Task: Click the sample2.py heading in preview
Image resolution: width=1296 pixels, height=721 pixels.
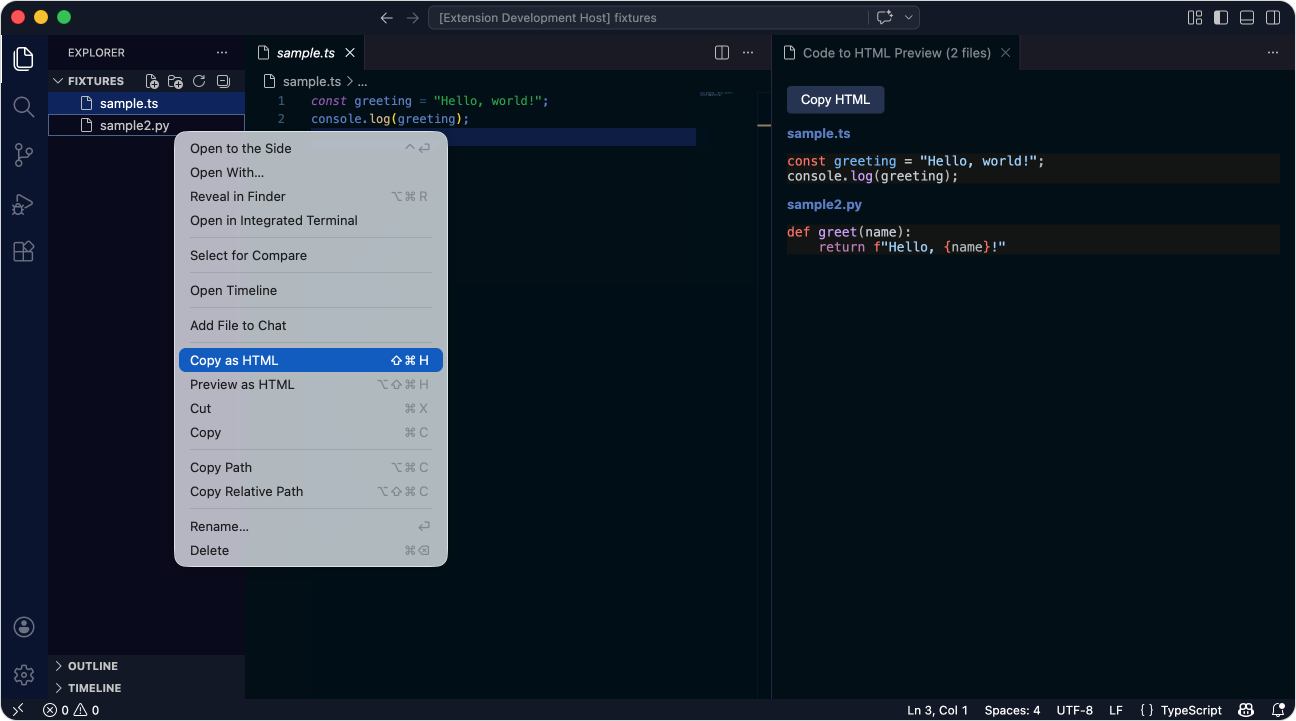Action: (x=824, y=204)
